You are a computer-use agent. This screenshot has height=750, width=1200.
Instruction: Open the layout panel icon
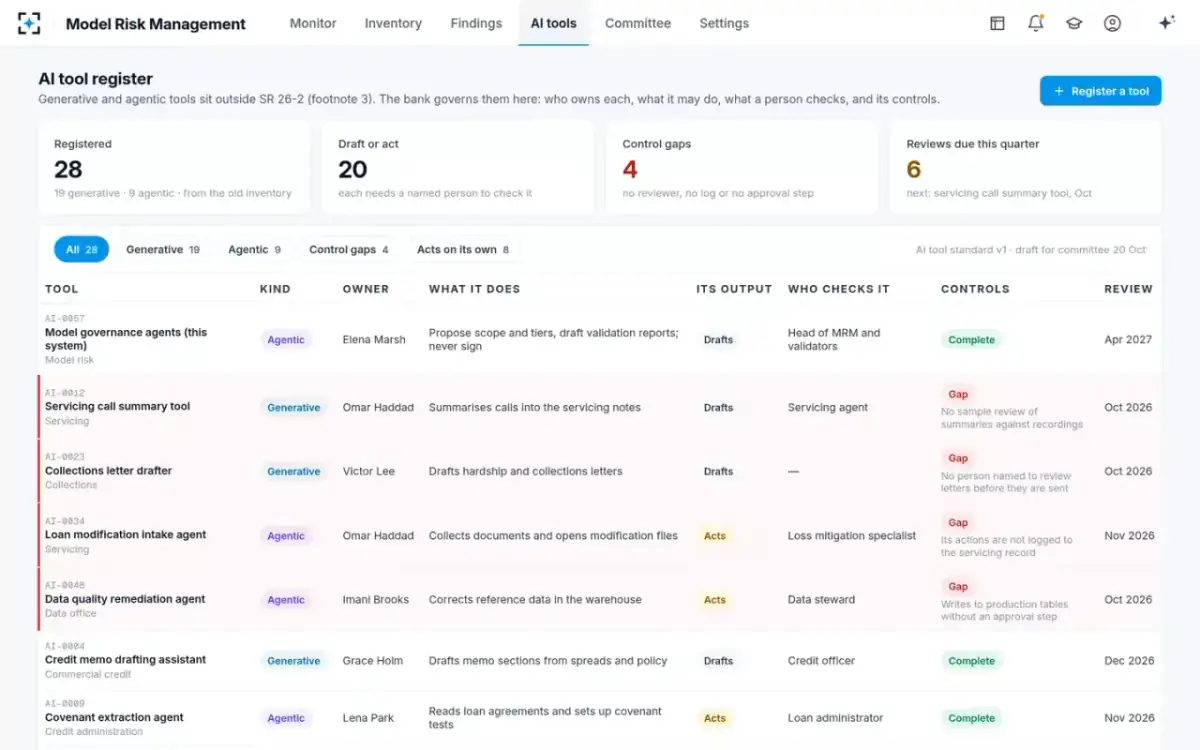997,23
